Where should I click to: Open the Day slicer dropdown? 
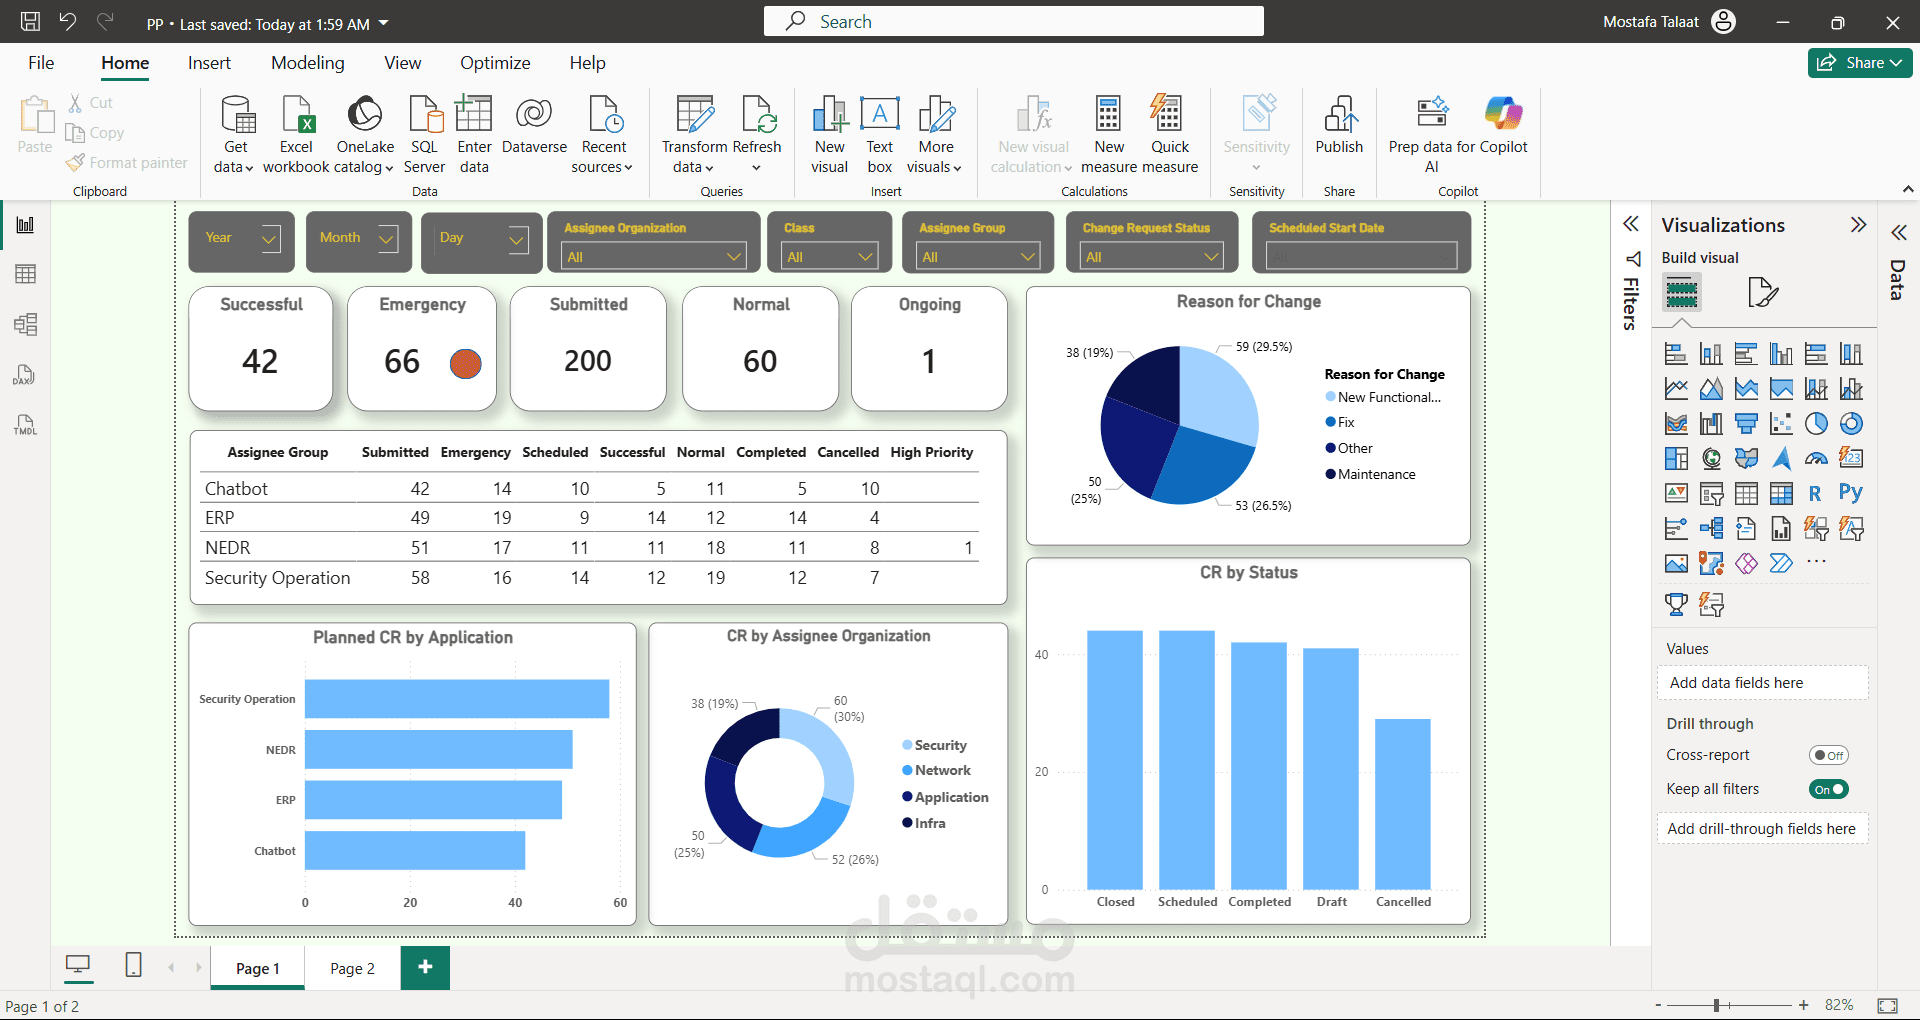pyautogui.click(x=517, y=239)
